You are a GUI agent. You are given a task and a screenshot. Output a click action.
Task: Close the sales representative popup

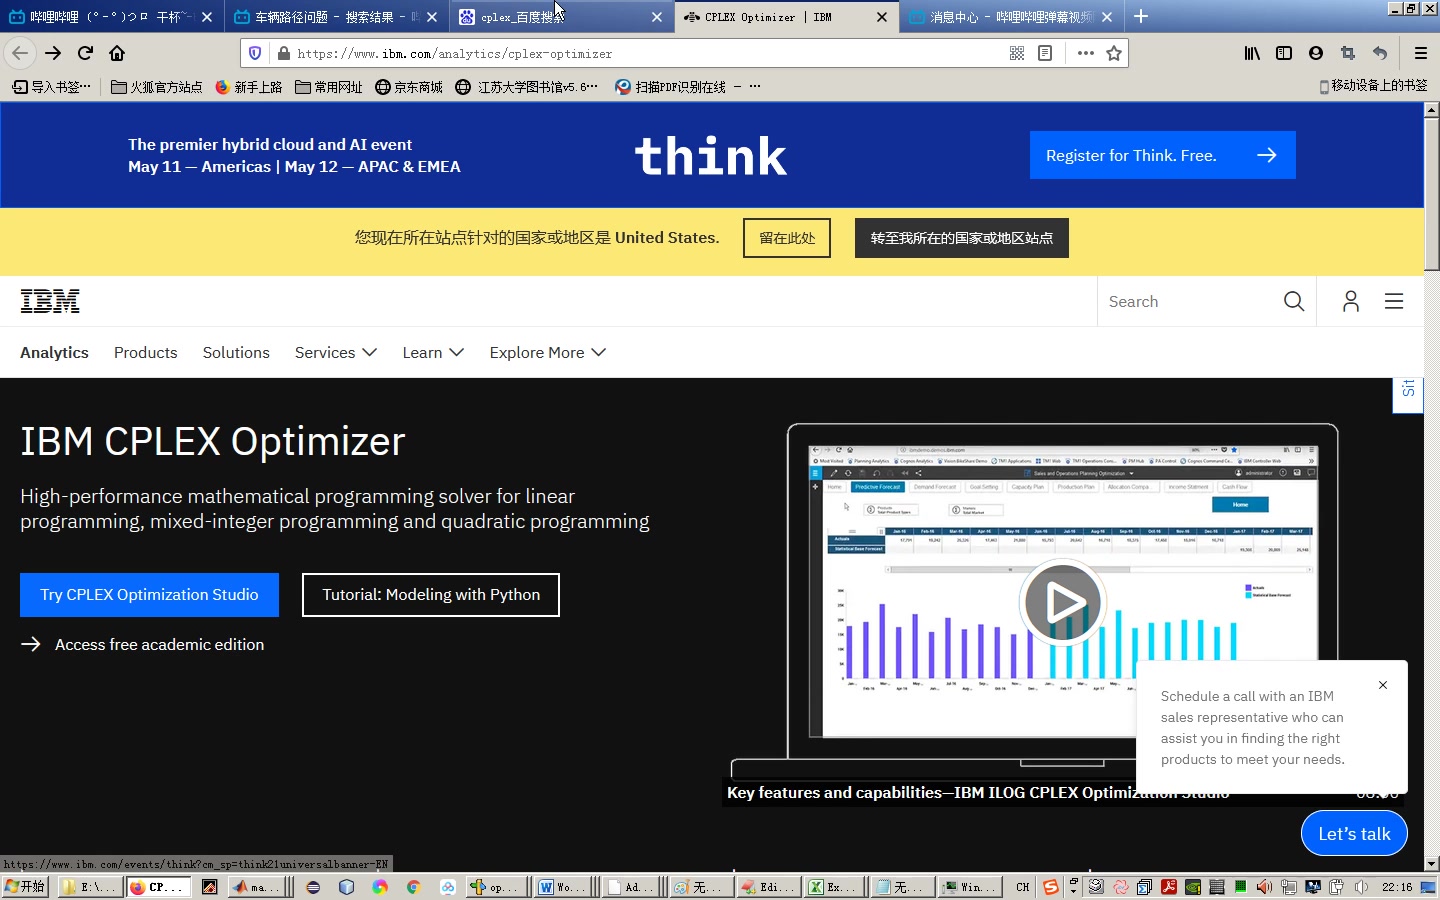tap(1383, 685)
